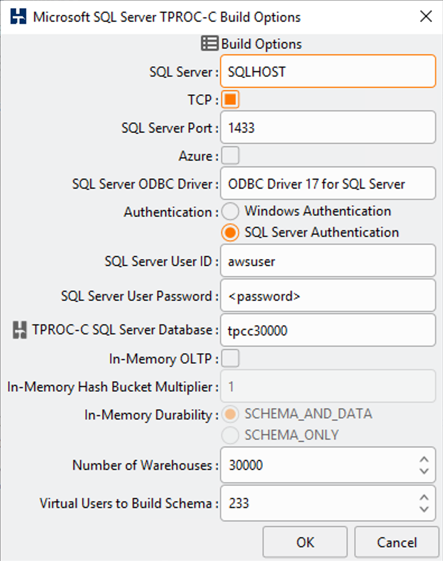Click the SQL Server ODBC Driver field
Viewport: 443px width, 561px height.
[x=328, y=184]
